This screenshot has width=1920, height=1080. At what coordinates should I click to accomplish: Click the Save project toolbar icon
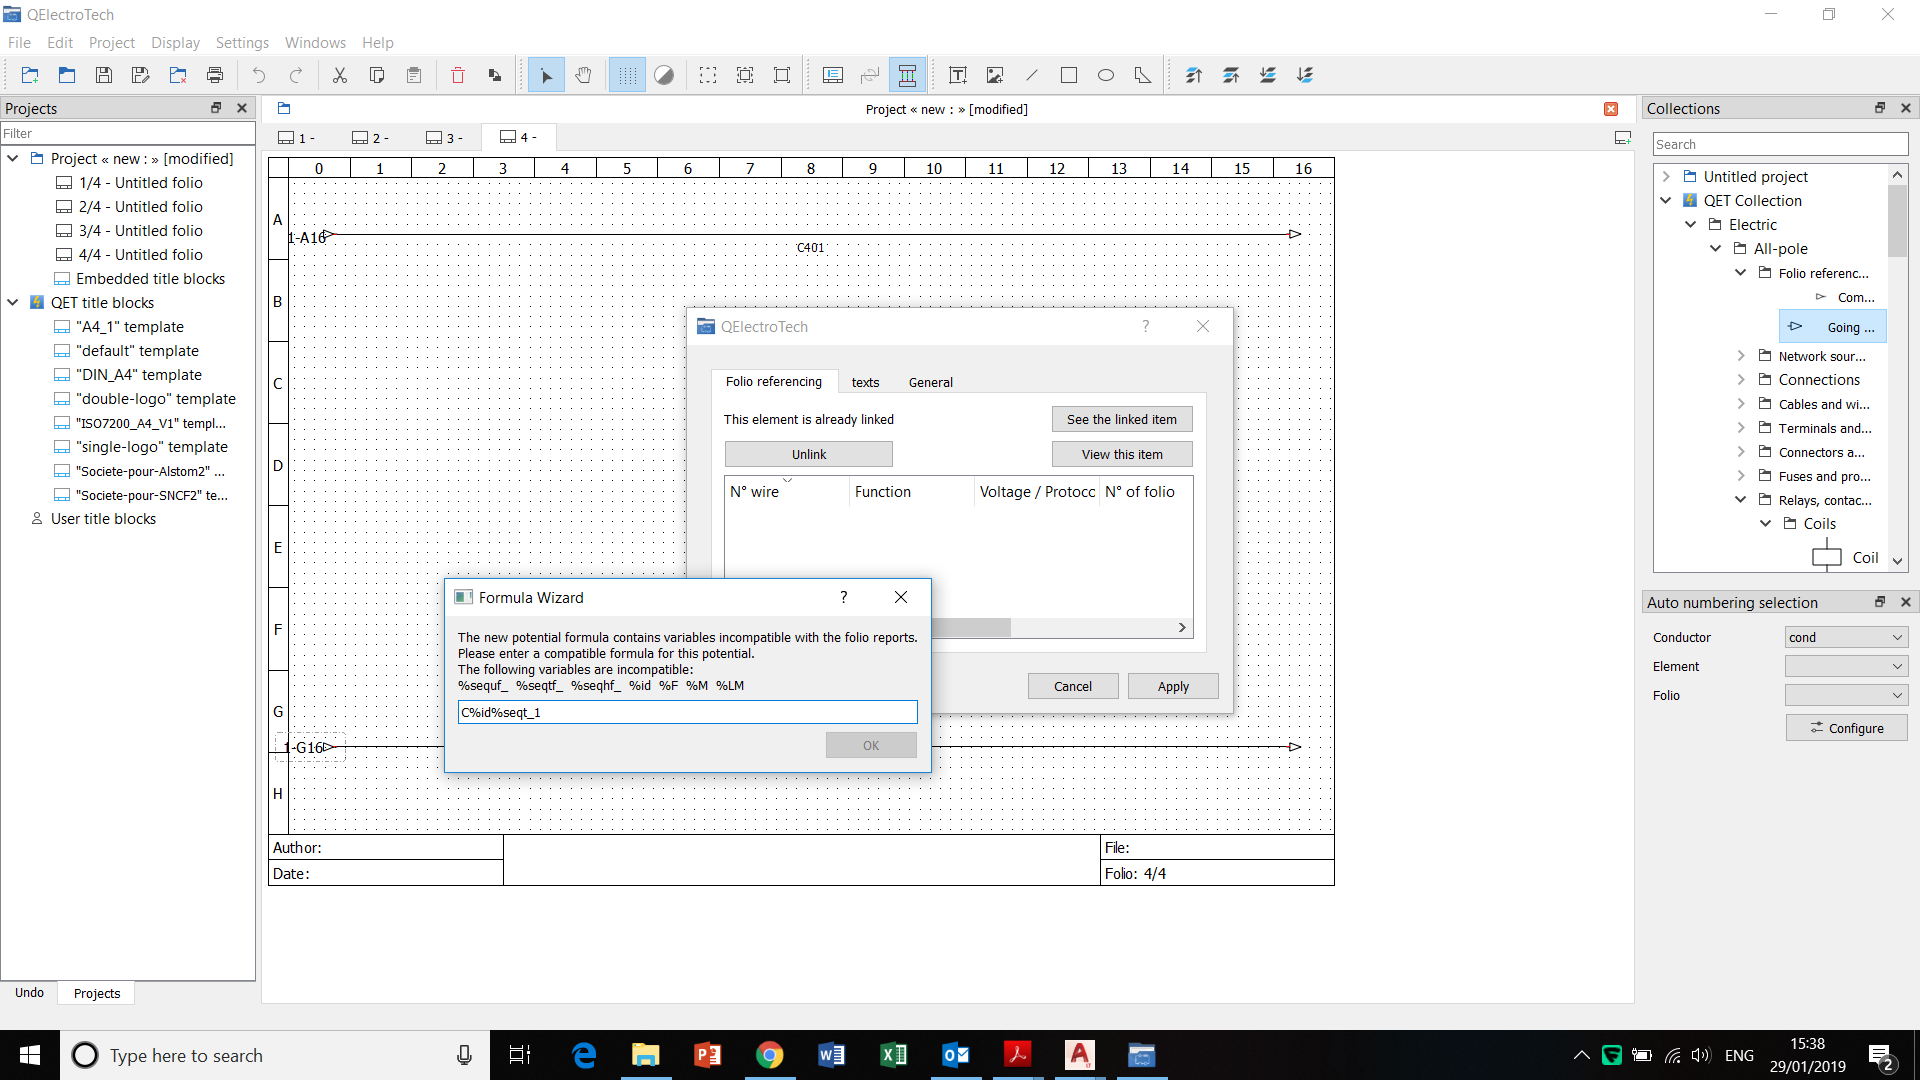pyautogui.click(x=103, y=75)
